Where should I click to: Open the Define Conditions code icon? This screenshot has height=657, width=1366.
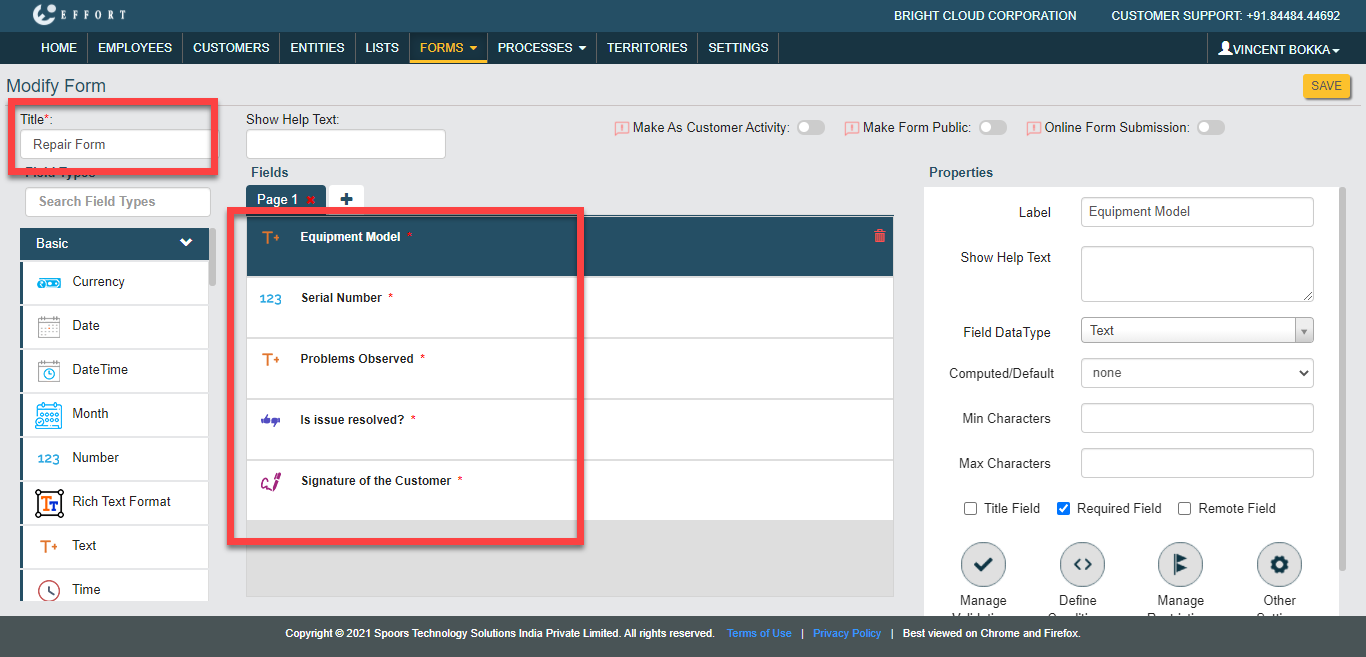[x=1081, y=564]
